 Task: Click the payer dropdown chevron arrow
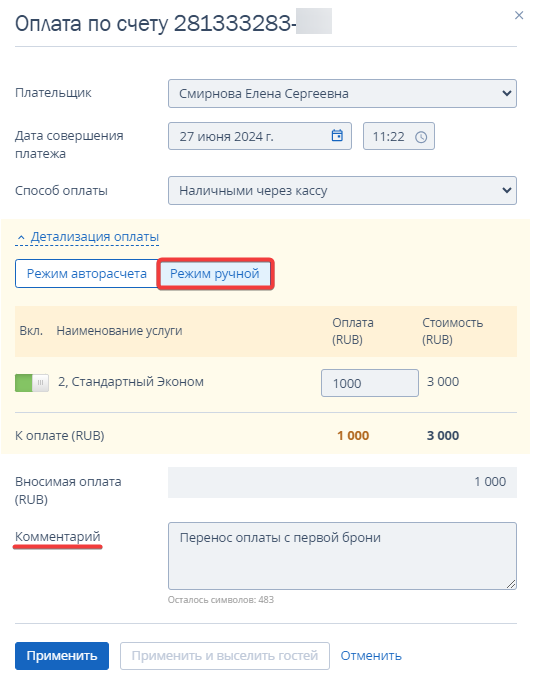click(x=507, y=93)
